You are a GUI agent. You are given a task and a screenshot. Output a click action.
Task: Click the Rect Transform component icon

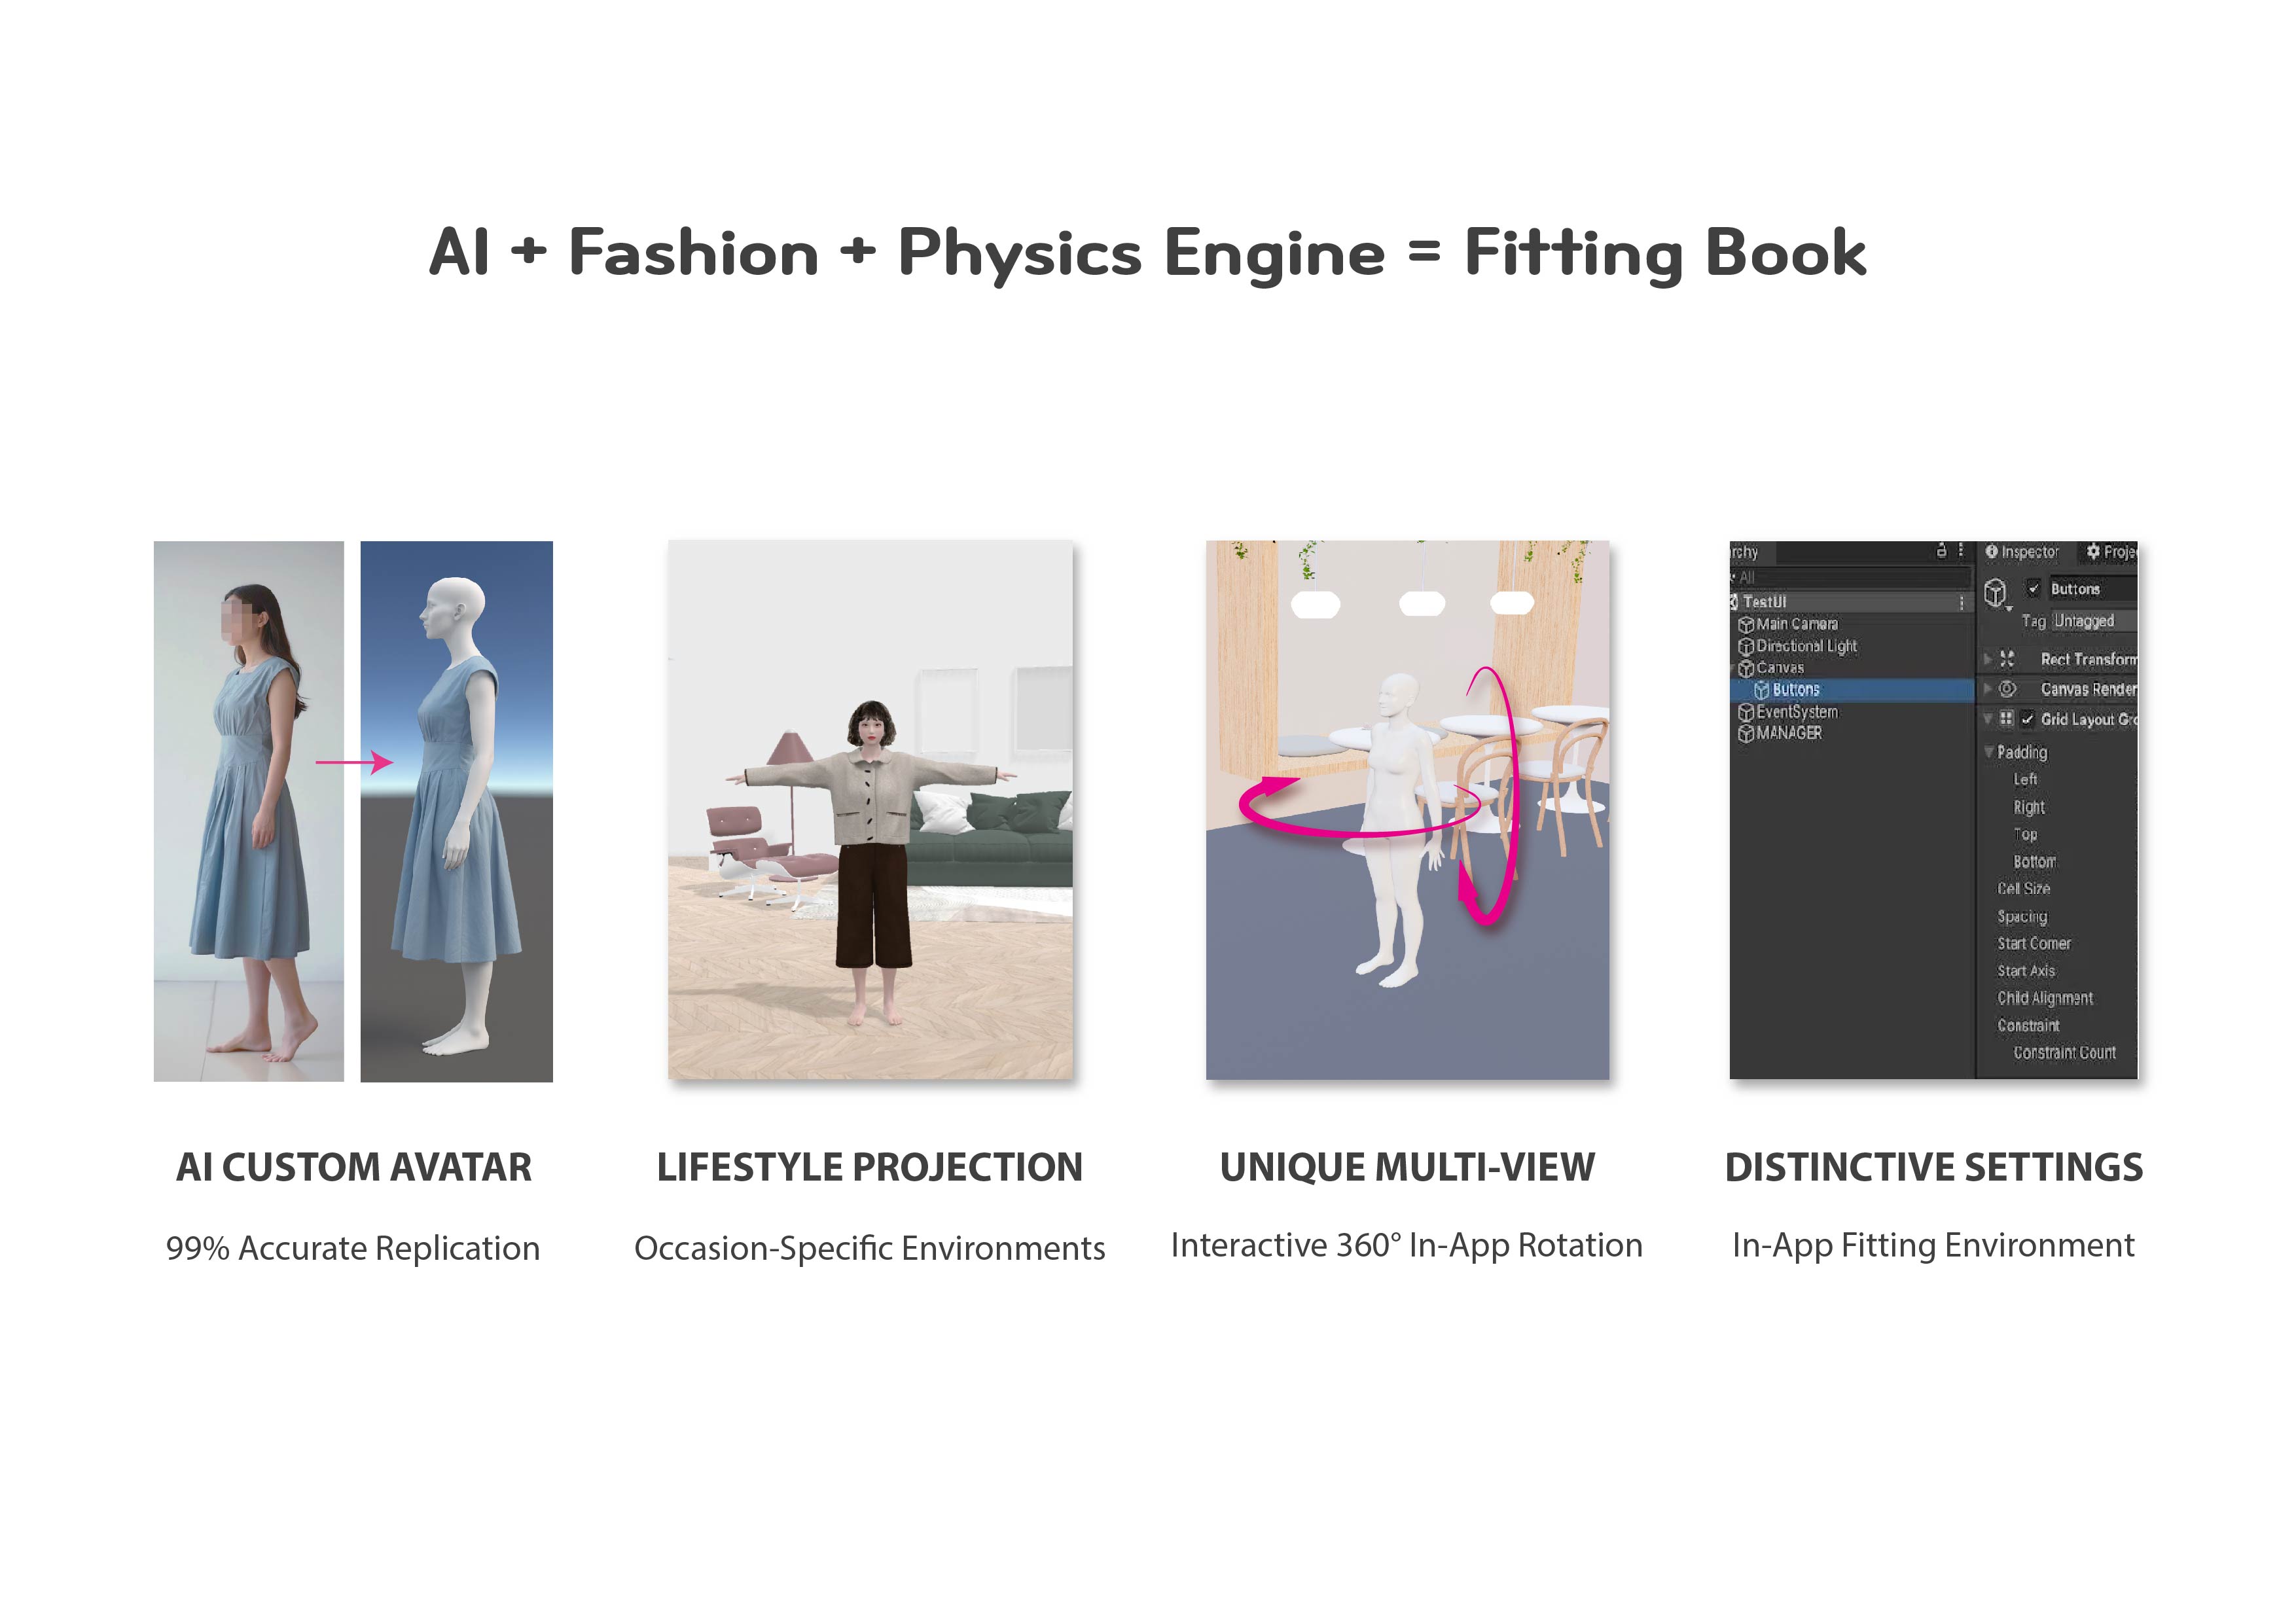coord(2007,659)
